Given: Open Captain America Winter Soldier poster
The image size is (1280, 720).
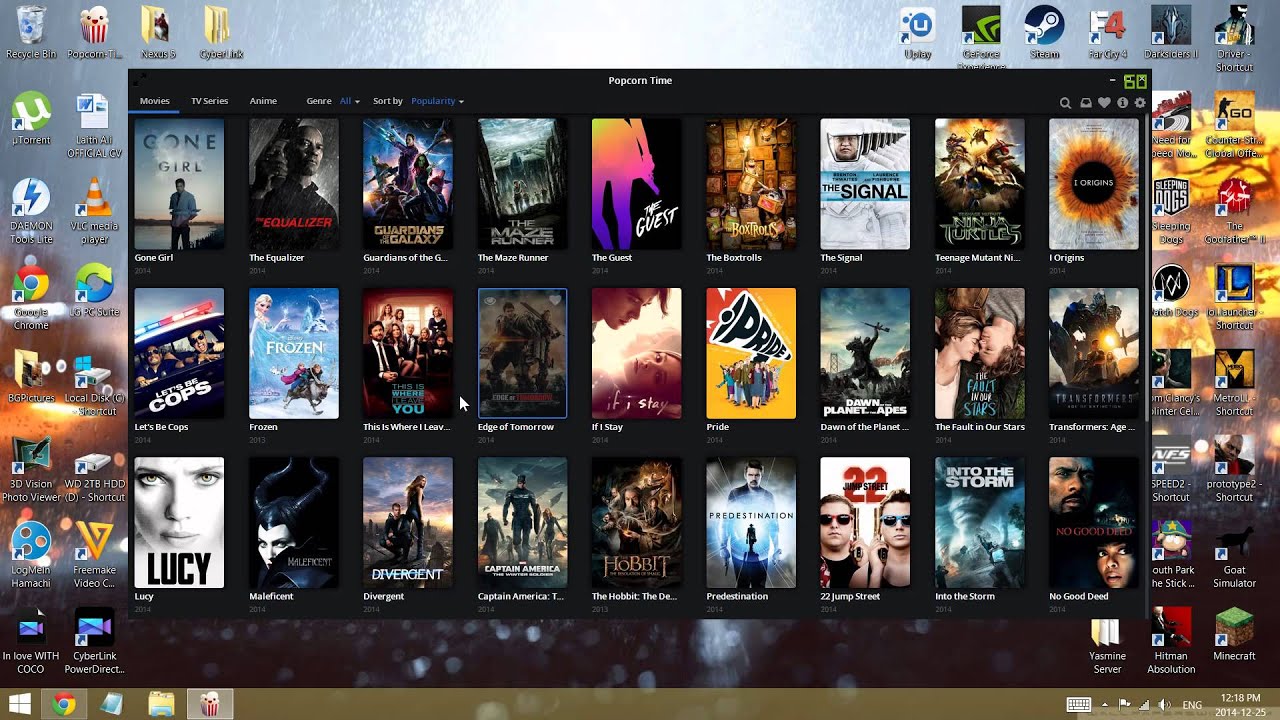Looking at the screenshot, I should (522, 523).
